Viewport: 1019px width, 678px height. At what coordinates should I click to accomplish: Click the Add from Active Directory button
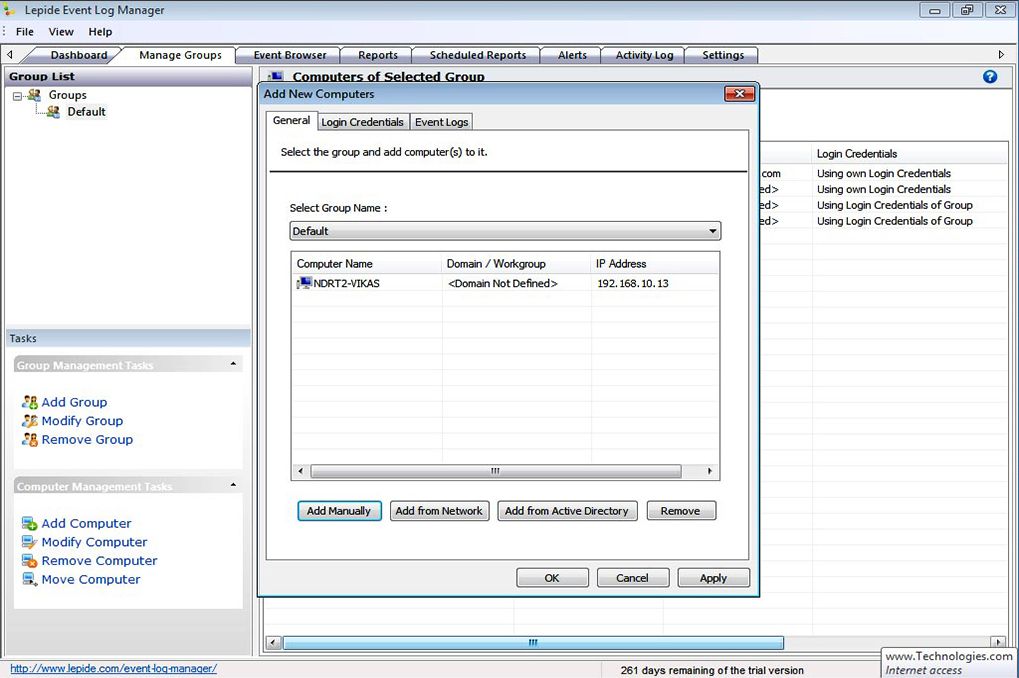[567, 511]
